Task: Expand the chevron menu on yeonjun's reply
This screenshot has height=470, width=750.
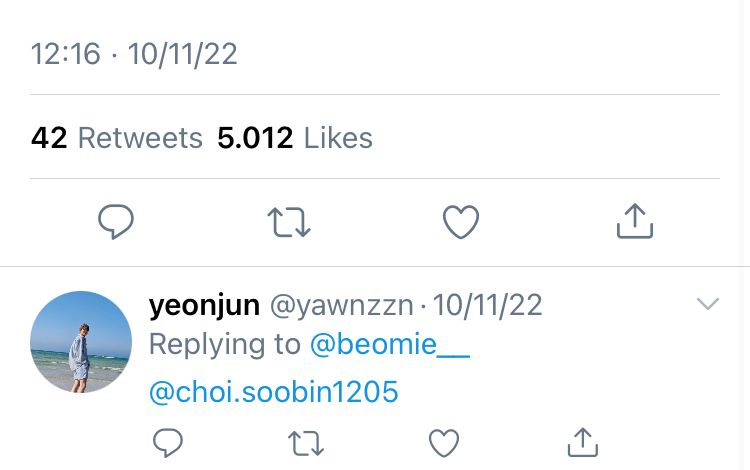Action: (707, 304)
